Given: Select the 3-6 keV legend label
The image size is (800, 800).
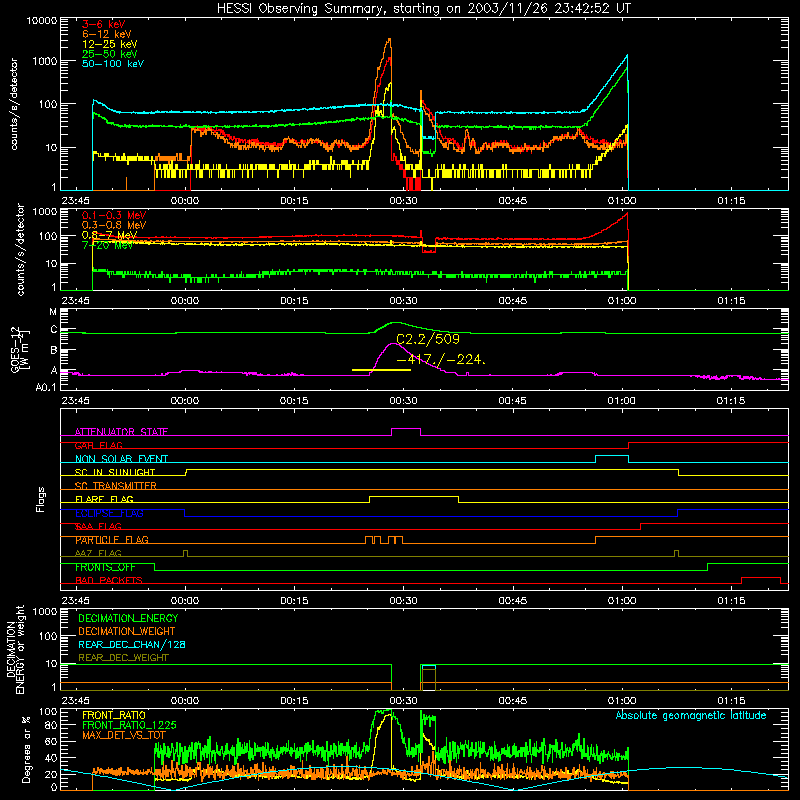Looking at the screenshot, I should click(x=104, y=24).
